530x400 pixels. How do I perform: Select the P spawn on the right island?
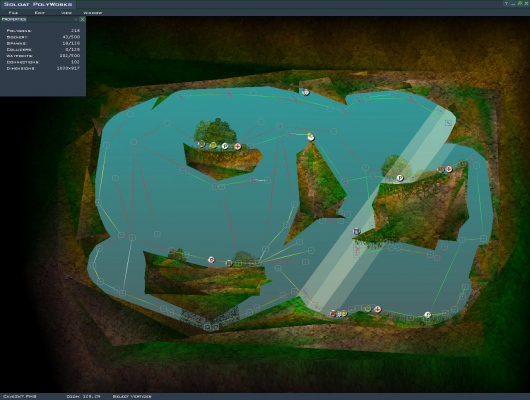coord(400,178)
